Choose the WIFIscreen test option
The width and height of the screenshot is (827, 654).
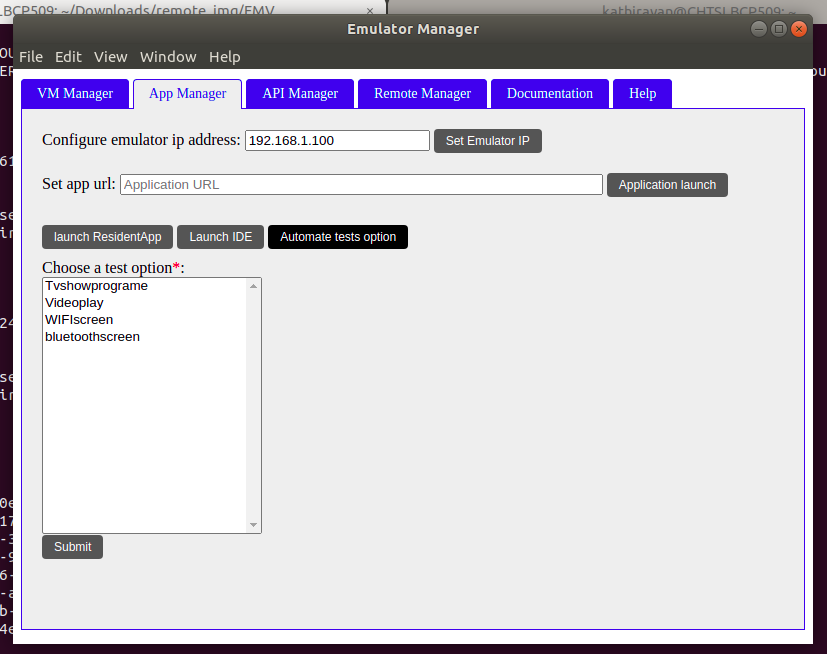tap(79, 320)
